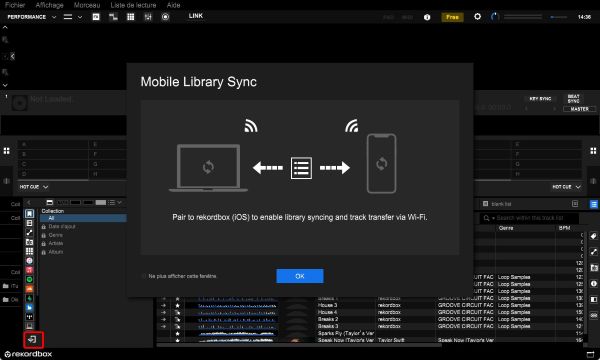Screen dimensions: 600x360
Task: Click the LINK button
Action: 196,16
